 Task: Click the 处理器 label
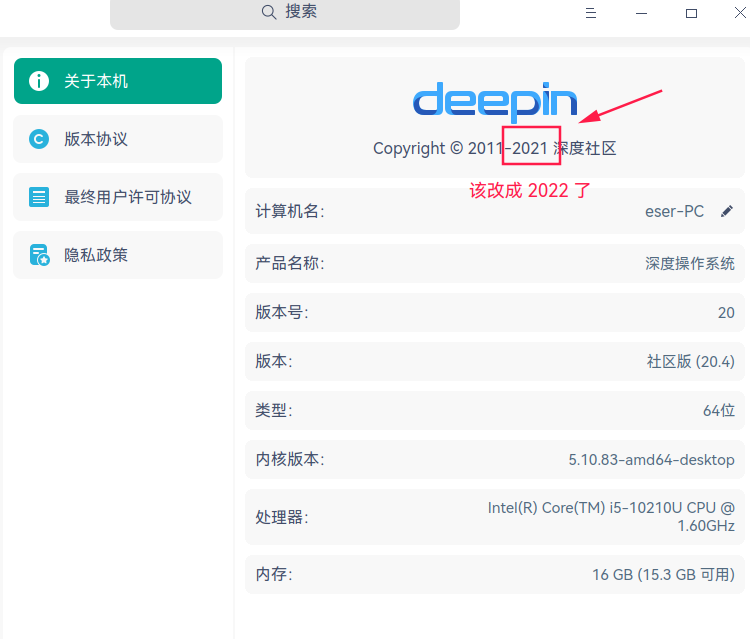[282, 517]
